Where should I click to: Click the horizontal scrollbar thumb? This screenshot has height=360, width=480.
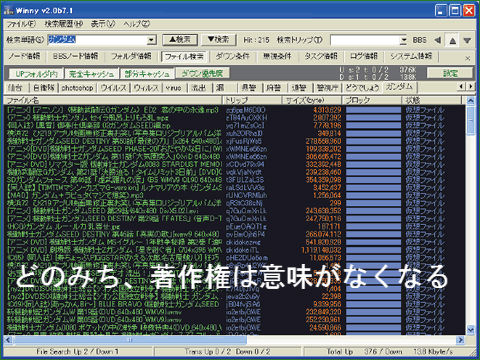tap(130, 340)
